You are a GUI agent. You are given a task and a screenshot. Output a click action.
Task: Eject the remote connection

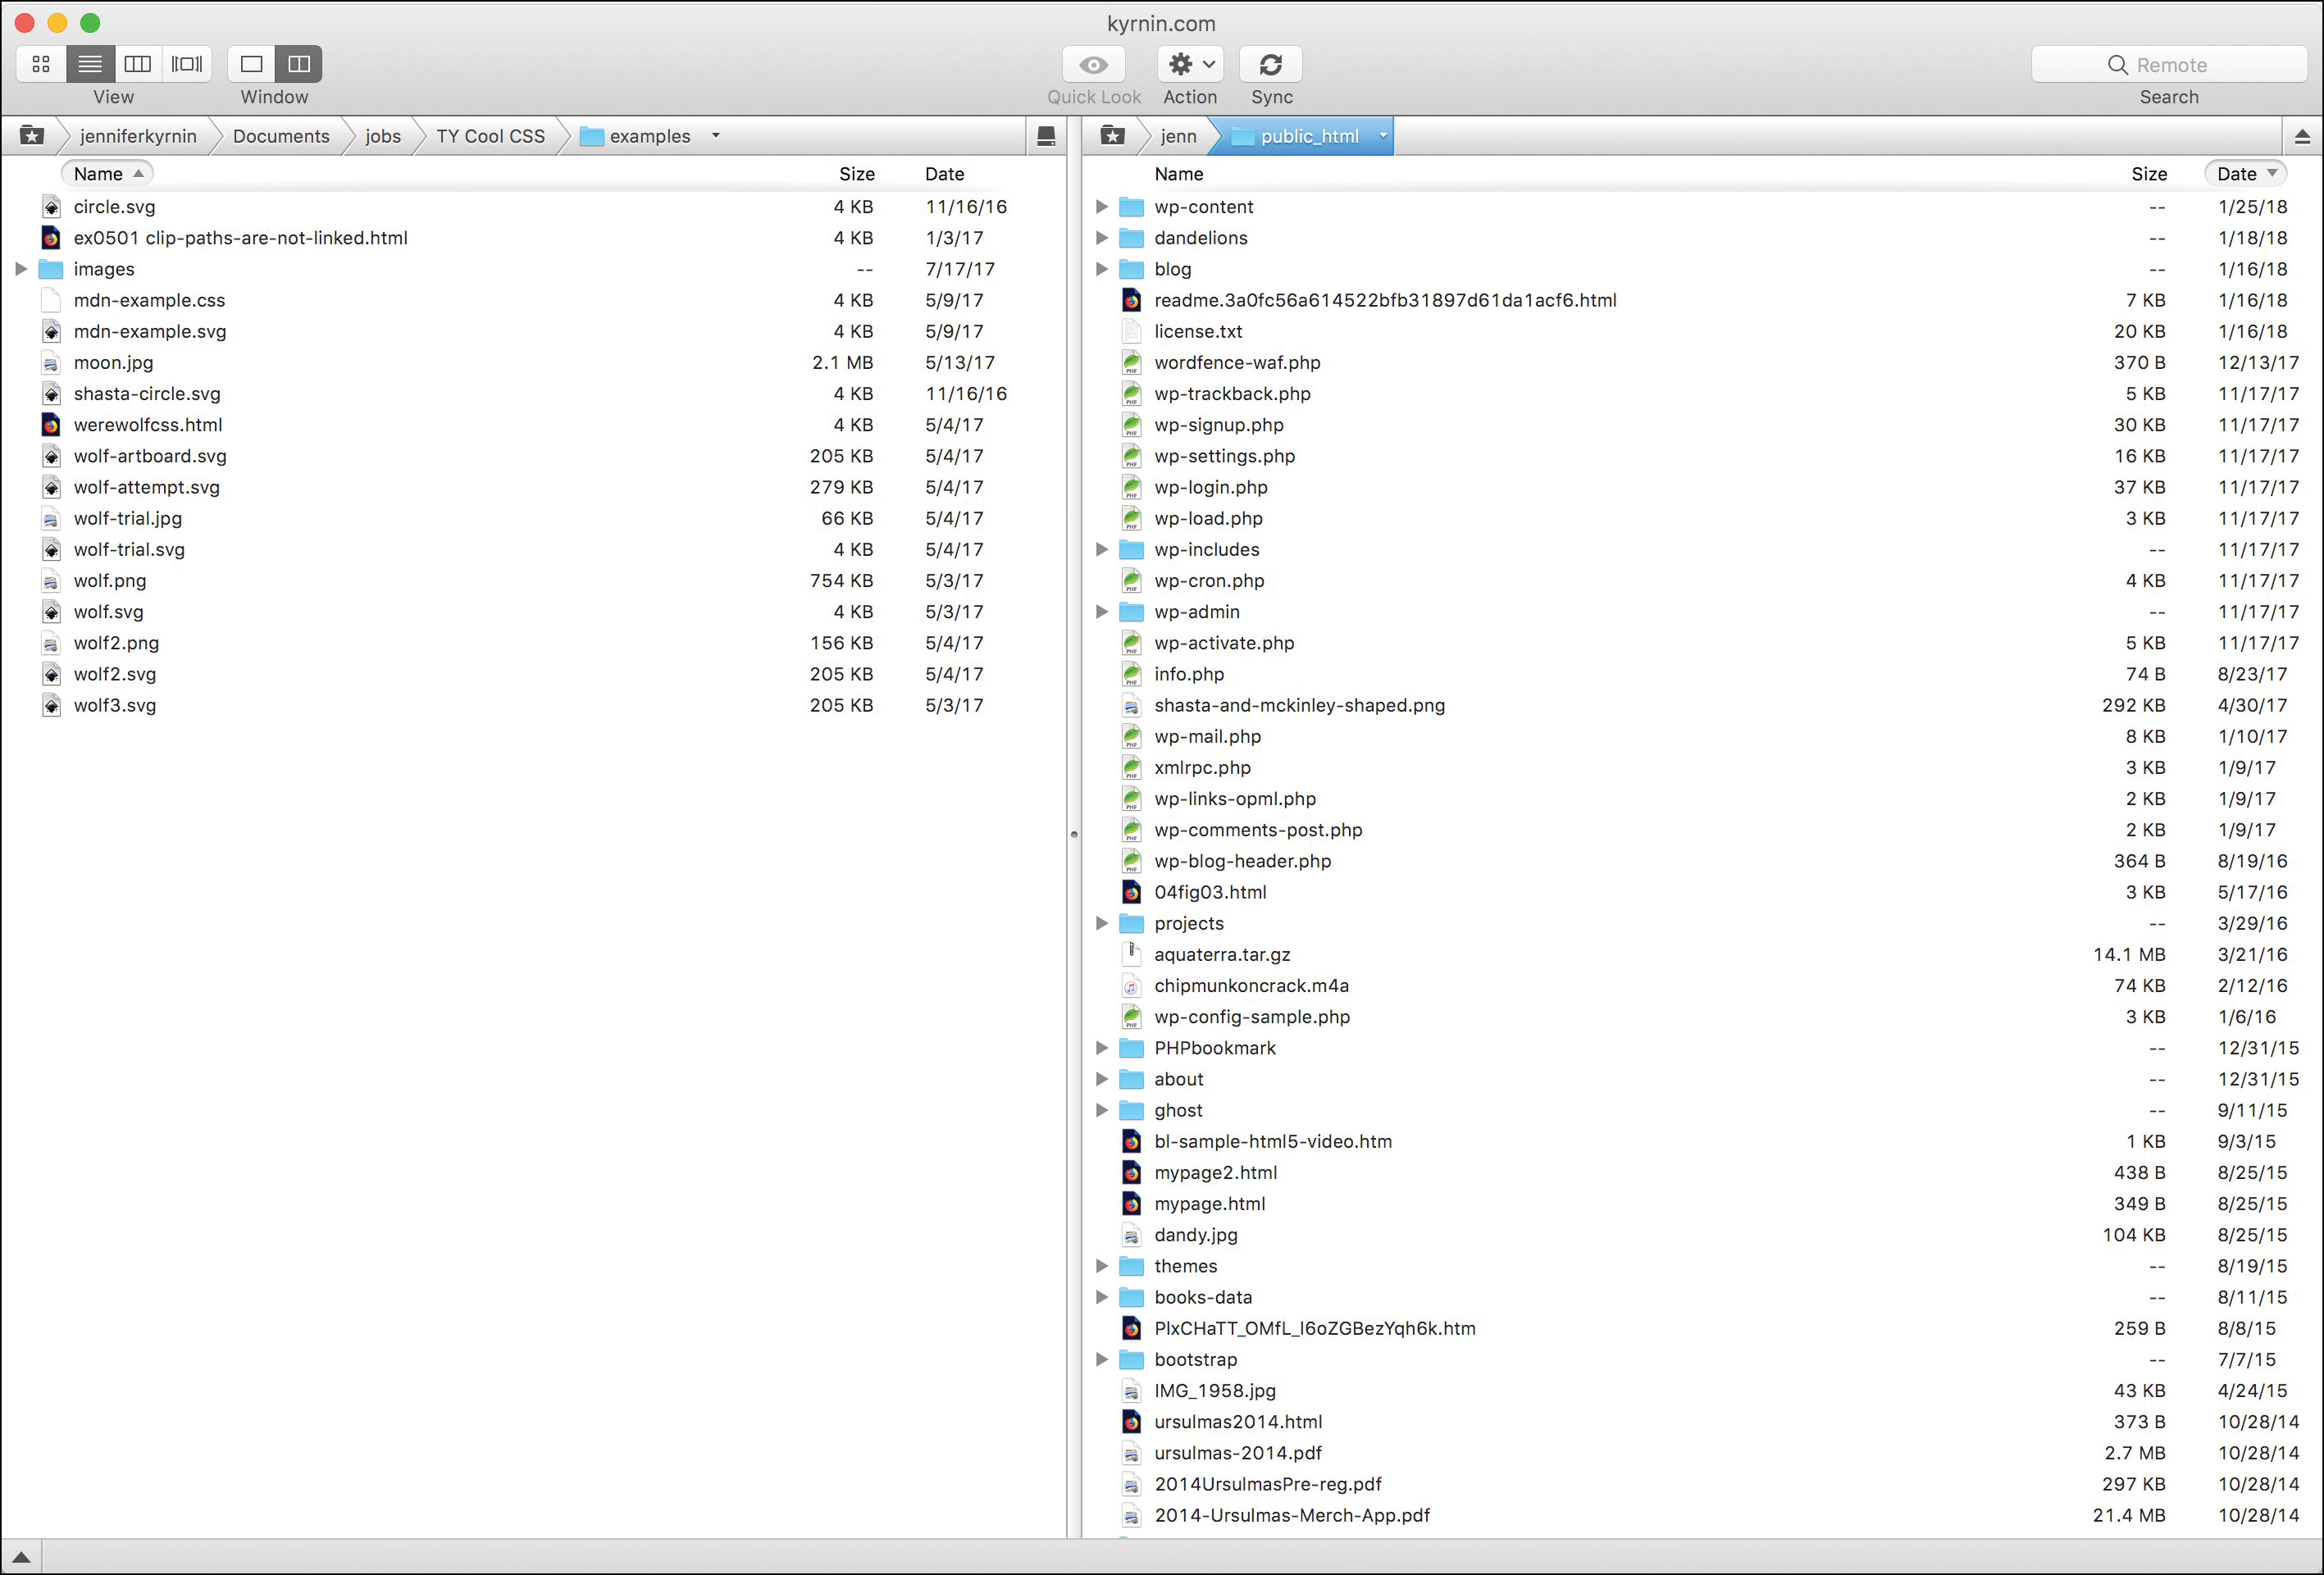(x=2303, y=135)
